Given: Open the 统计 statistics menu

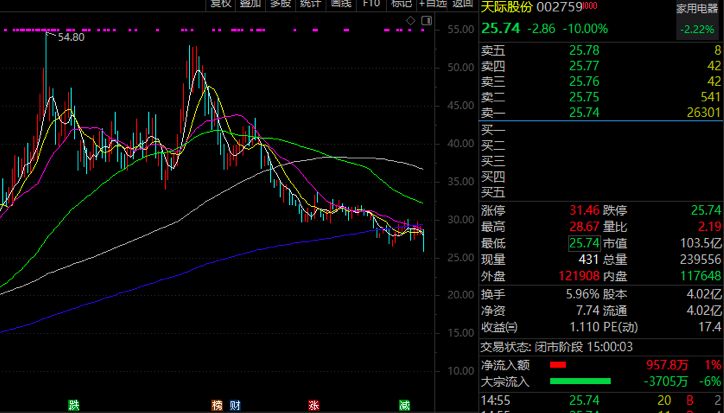Looking at the screenshot, I should [x=311, y=4].
